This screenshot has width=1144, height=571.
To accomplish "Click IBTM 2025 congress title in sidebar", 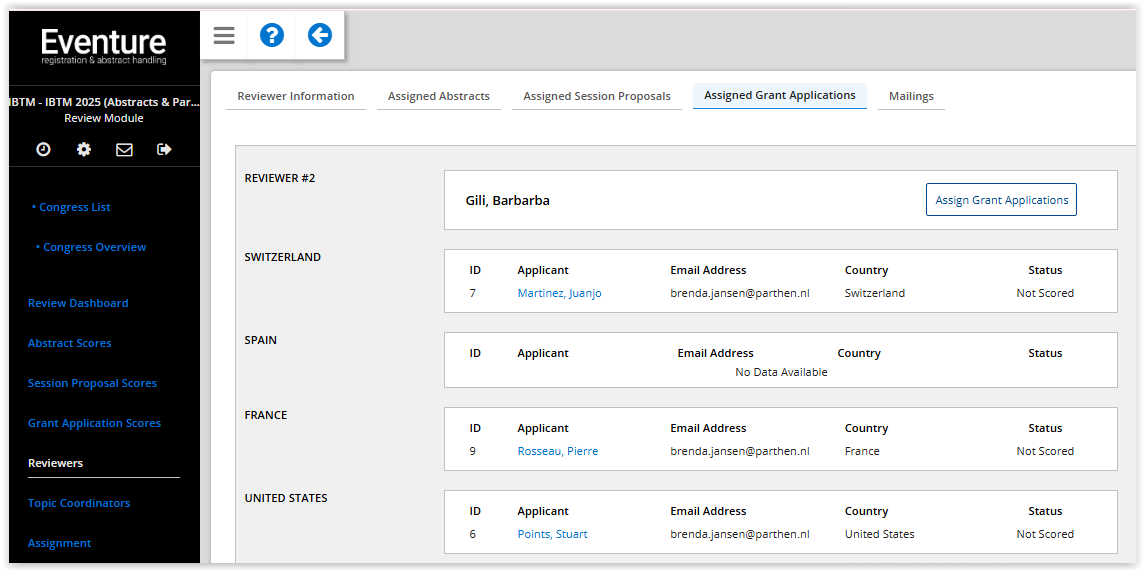I will [104, 102].
